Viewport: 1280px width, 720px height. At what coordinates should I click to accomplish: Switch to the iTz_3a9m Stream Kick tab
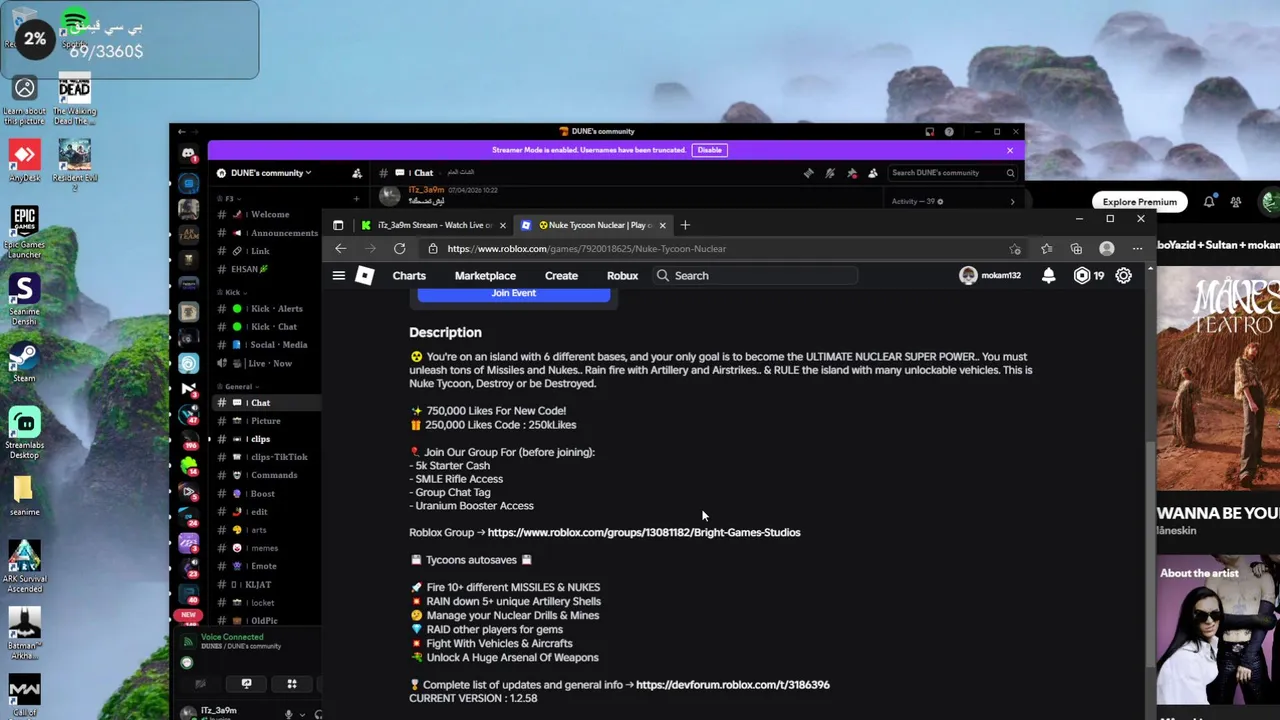point(434,225)
